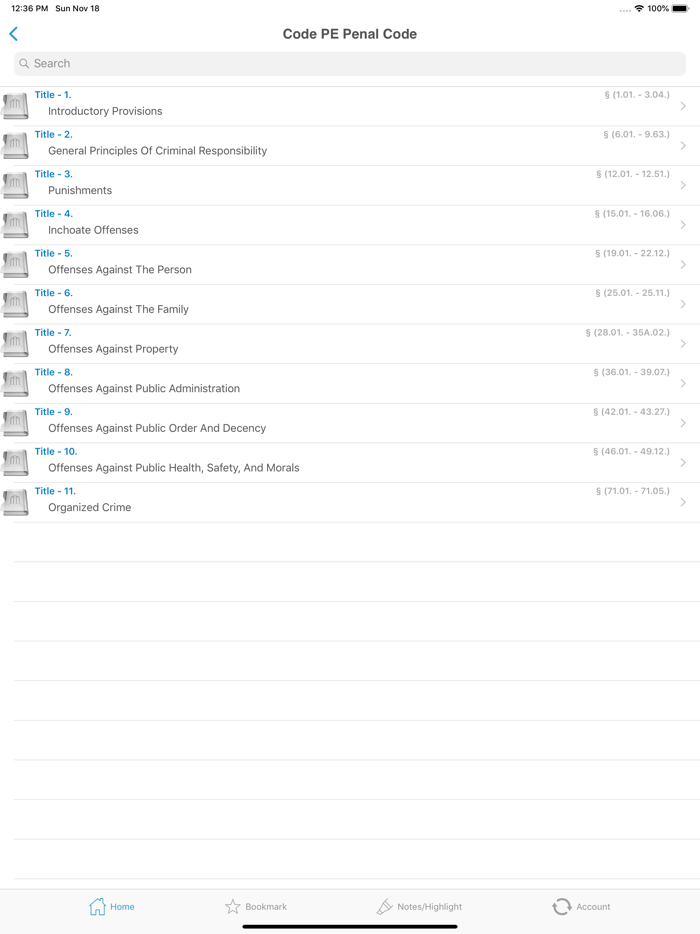Click the book icon for Title 1
The width and height of the screenshot is (700, 934).
click(15, 106)
